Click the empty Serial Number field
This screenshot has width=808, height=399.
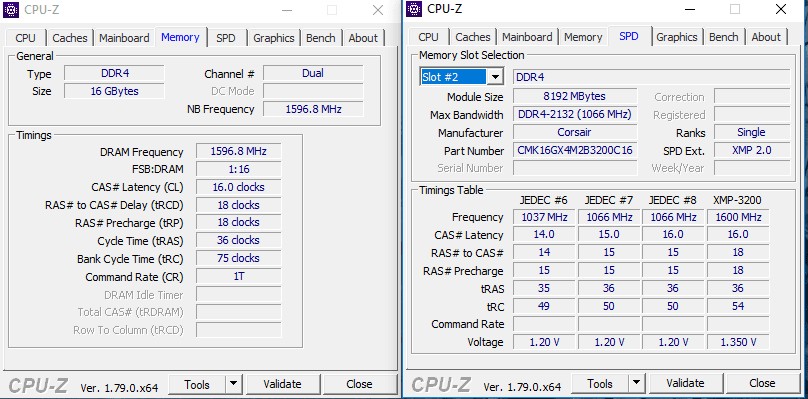[x=575, y=168]
